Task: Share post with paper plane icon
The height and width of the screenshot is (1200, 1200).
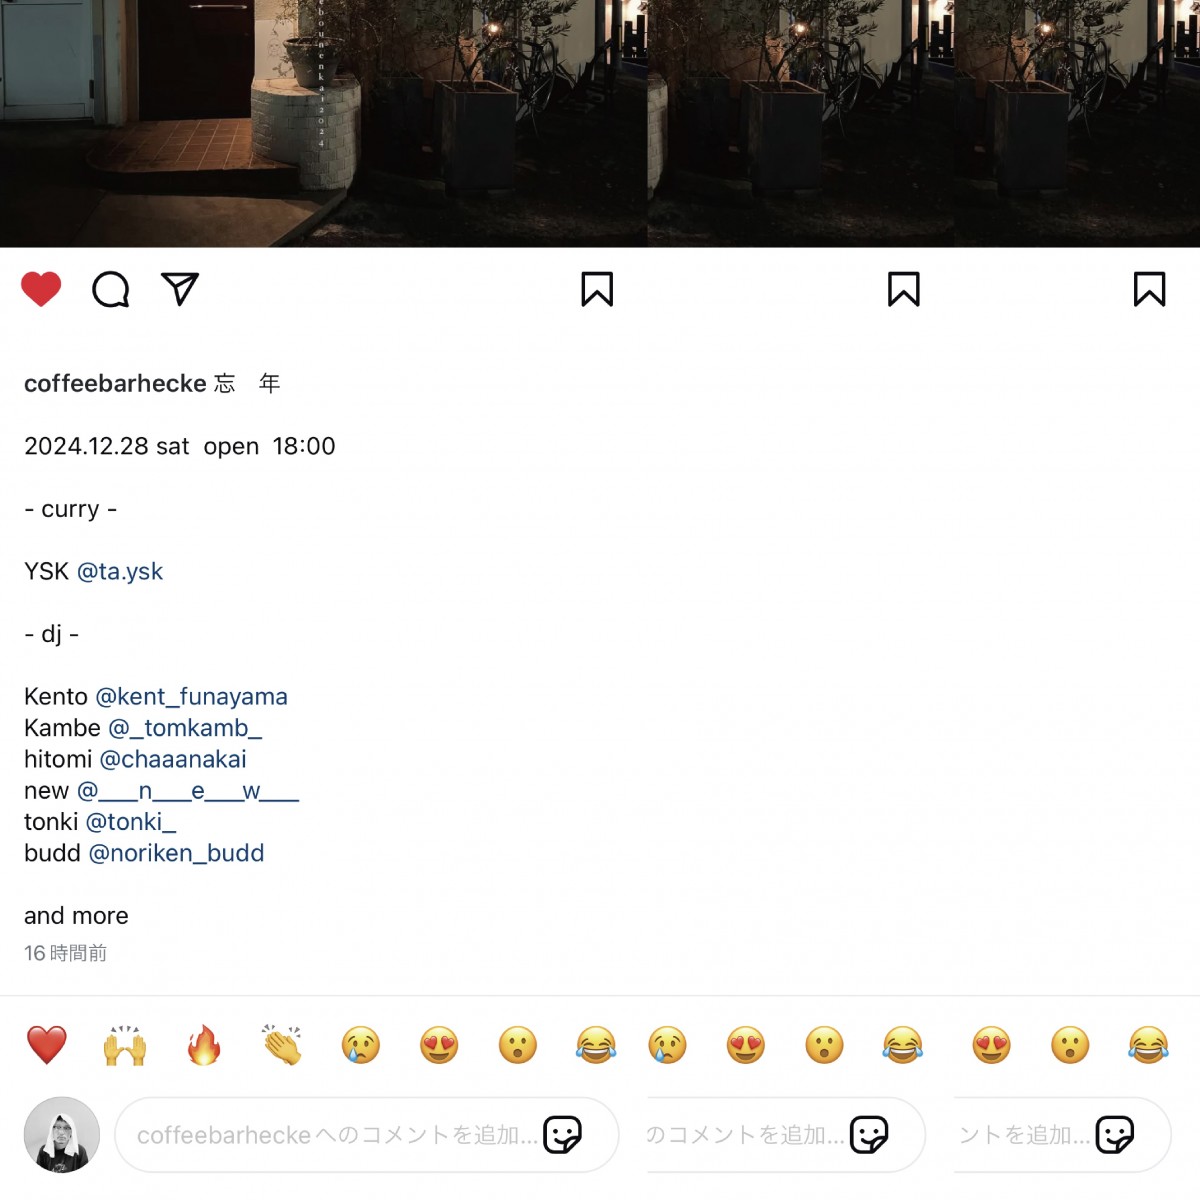Action: click(x=180, y=289)
